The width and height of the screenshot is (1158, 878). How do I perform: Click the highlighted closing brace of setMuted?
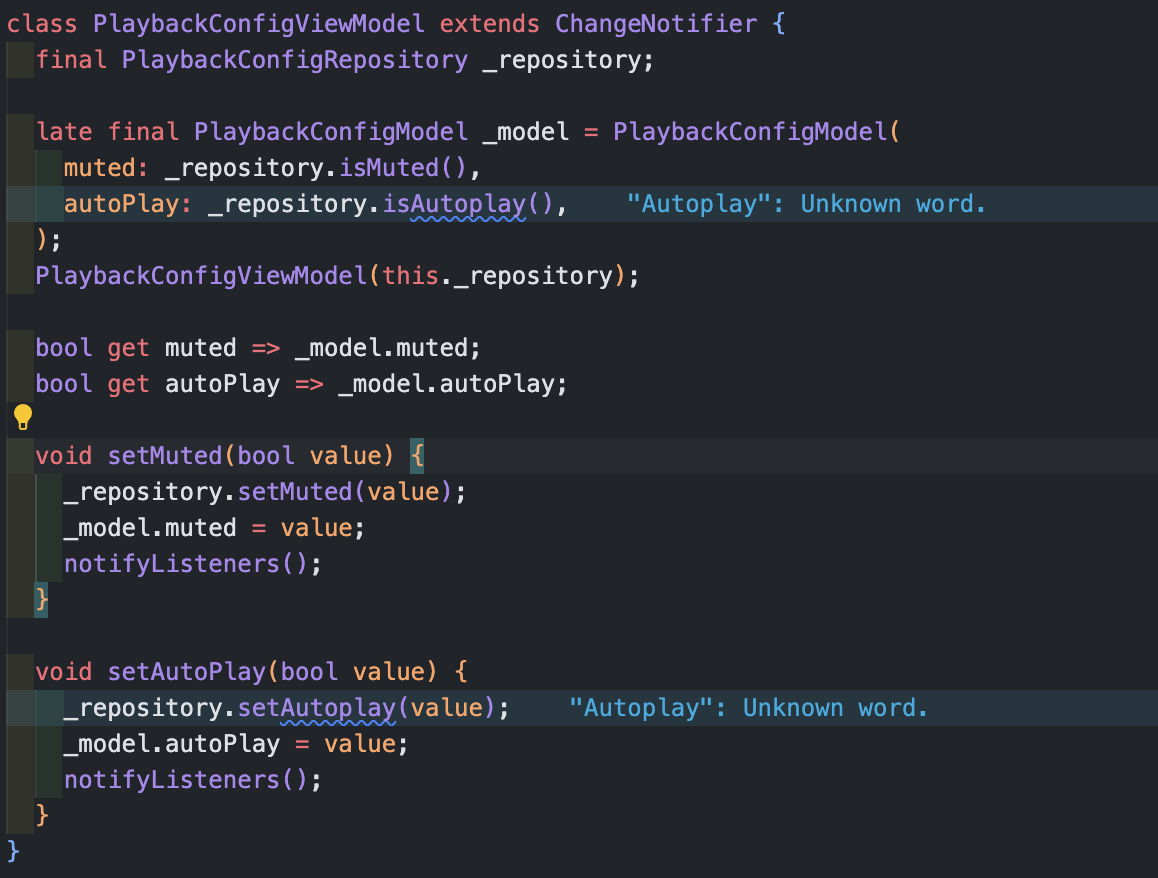point(41,600)
